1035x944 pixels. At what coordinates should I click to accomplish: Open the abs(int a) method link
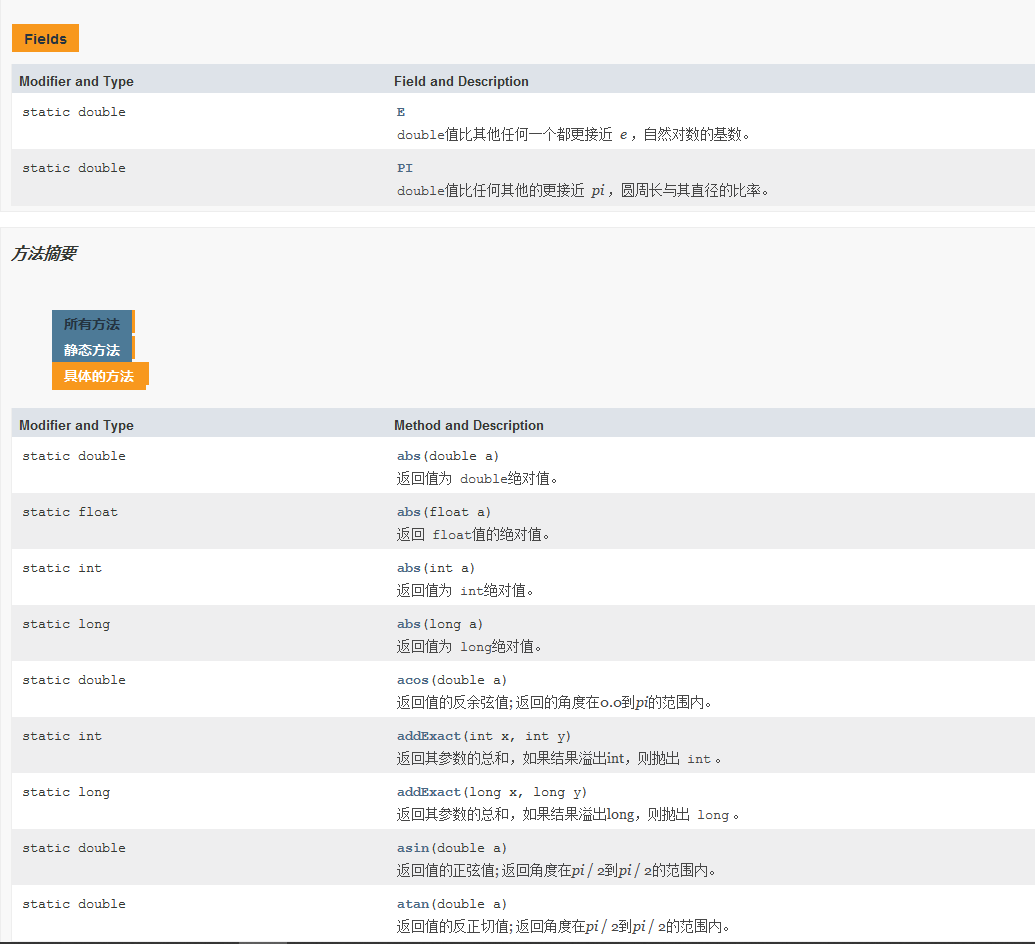(409, 568)
